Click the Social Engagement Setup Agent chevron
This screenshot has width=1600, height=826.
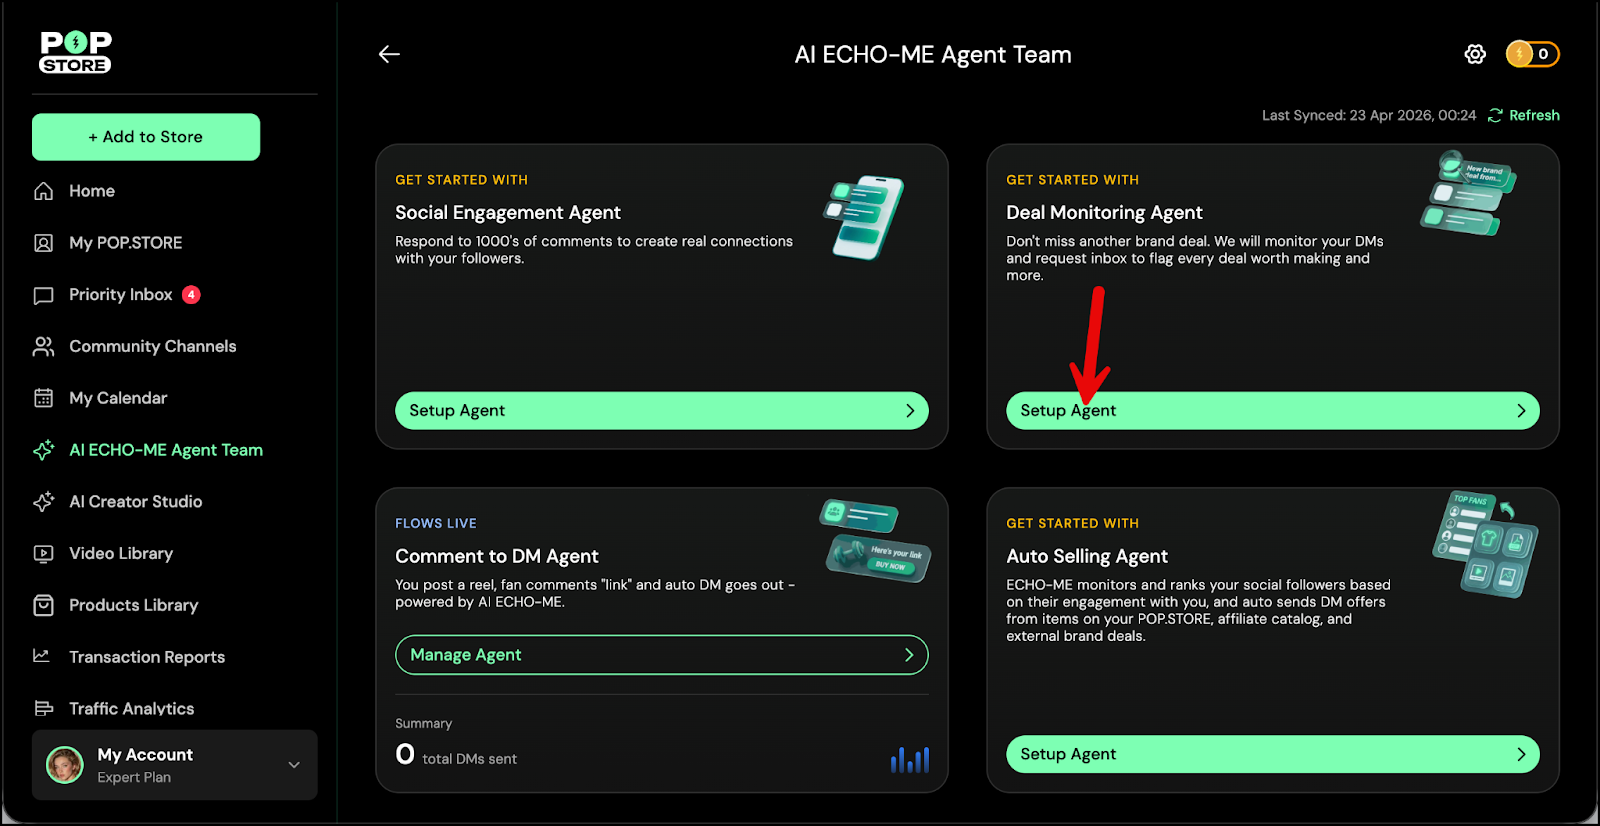click(910, 411)
